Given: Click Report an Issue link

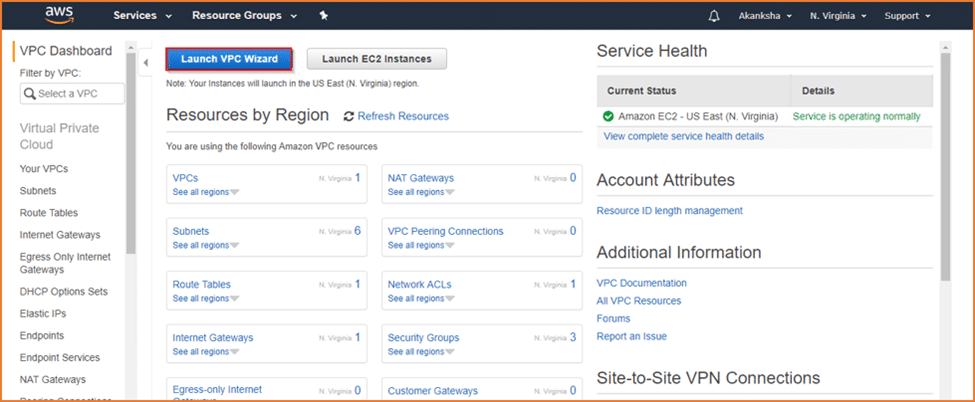Looking at the screenshot, I should 631,337.
